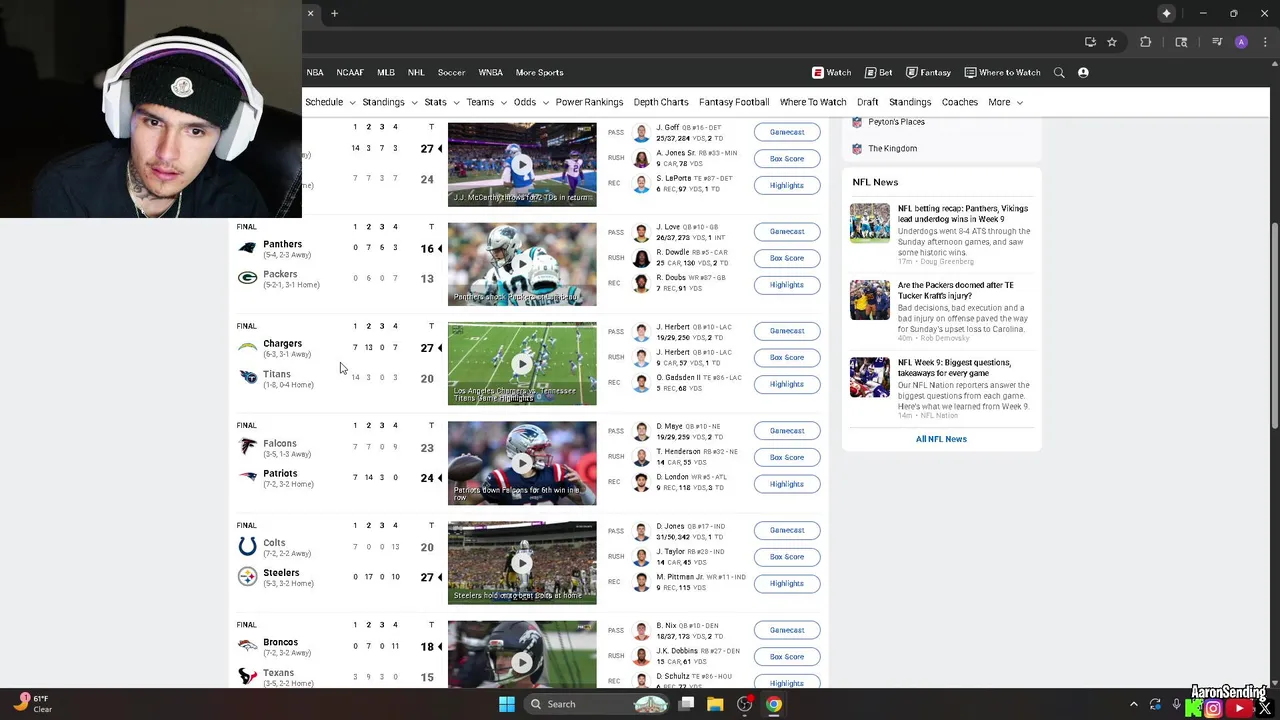
Task: Play the Steelers hold on to beat Colts video
Action: pyautogui.click(x=522, y=563)
